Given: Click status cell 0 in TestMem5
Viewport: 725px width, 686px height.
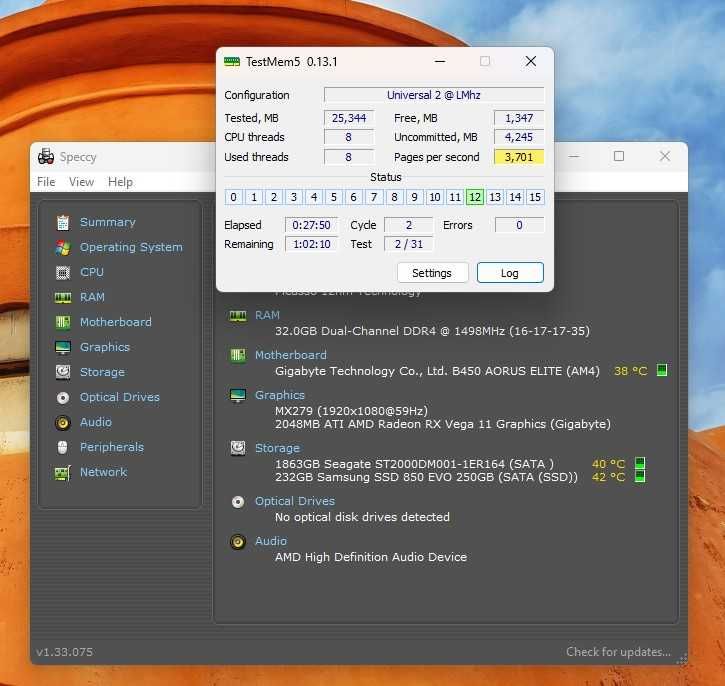Looking at the screenshot, I should click(233, 197).
